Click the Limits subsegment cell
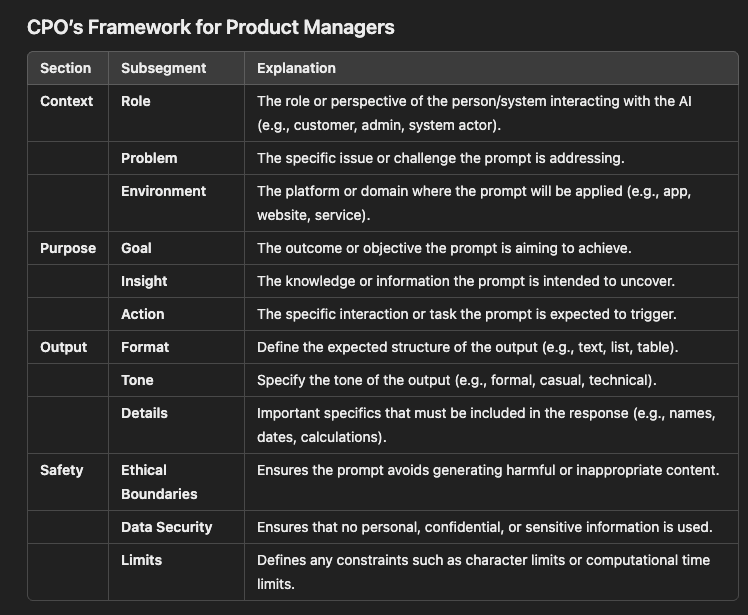The width and height of the screenshot is (748, 615). (x=141, y=560)
